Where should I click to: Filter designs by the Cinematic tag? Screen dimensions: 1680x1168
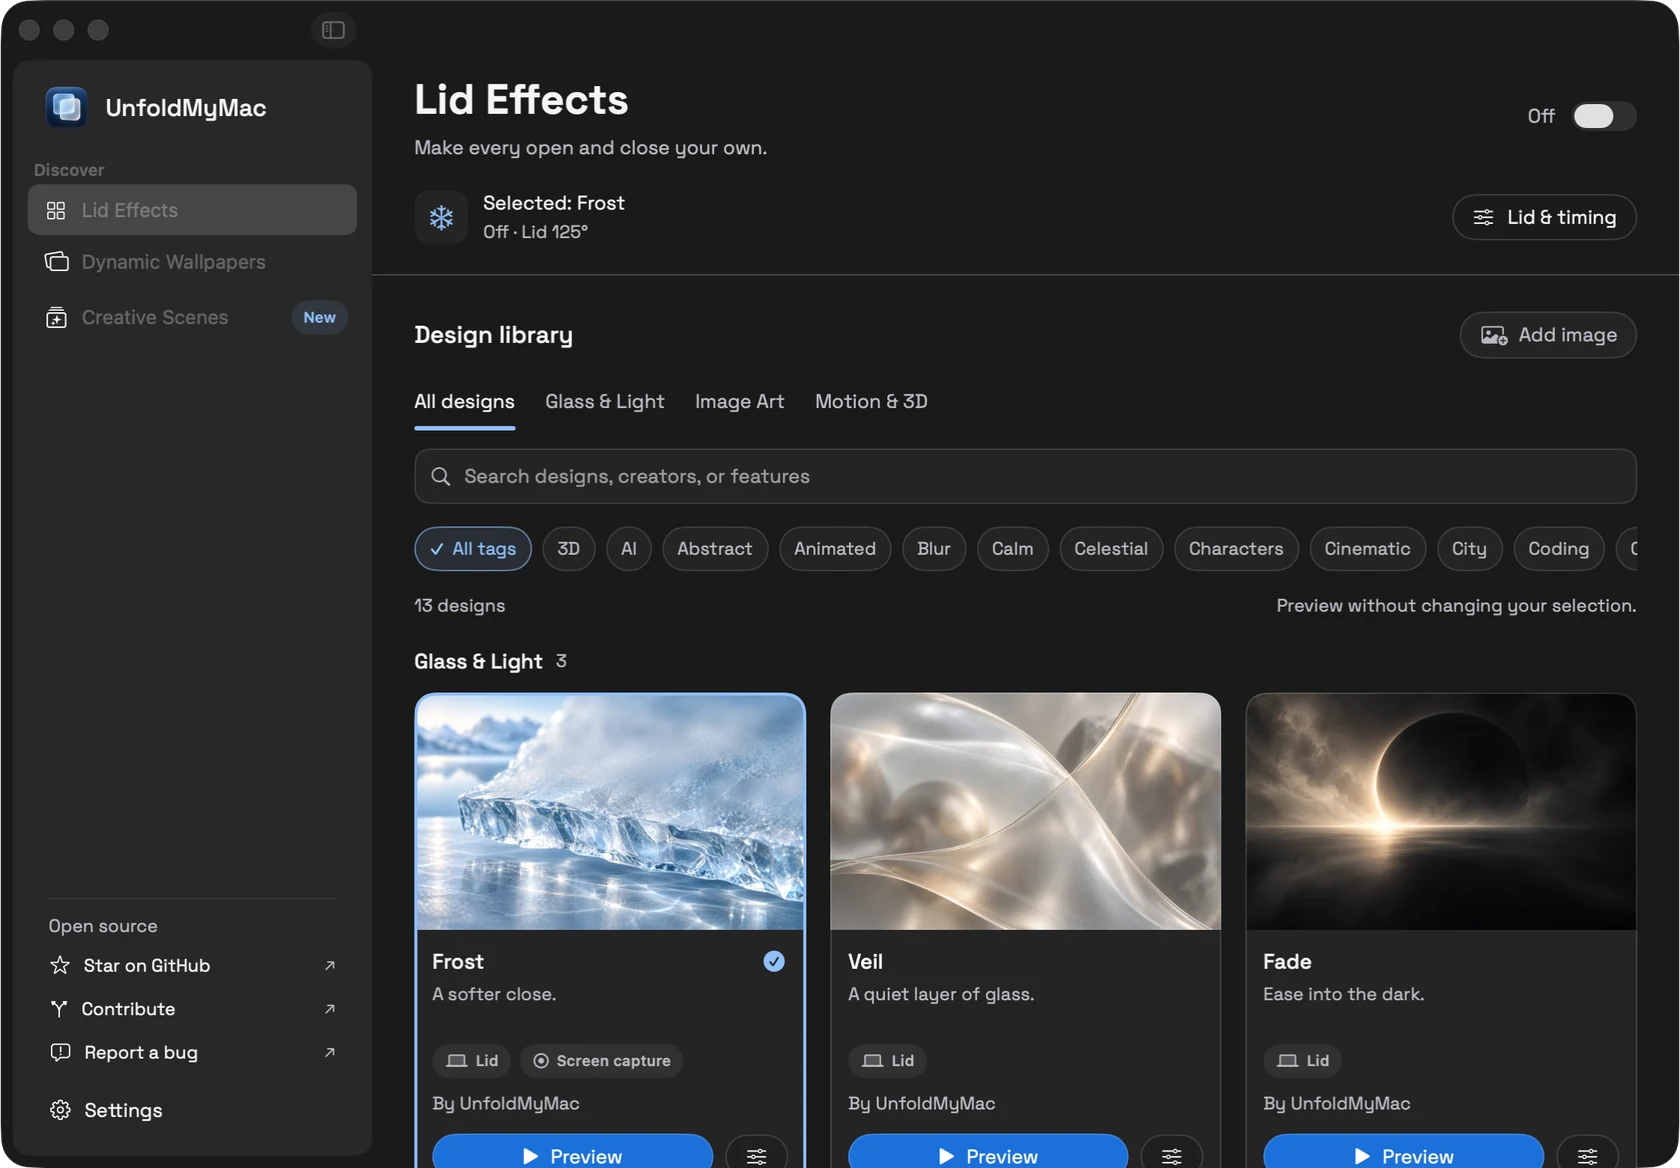(1367, 549)
